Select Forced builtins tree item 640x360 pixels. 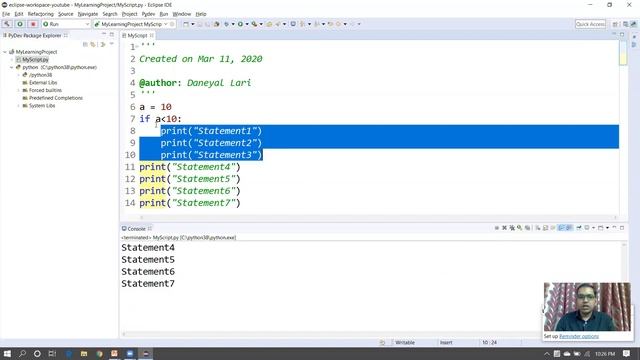pos(45,90)
